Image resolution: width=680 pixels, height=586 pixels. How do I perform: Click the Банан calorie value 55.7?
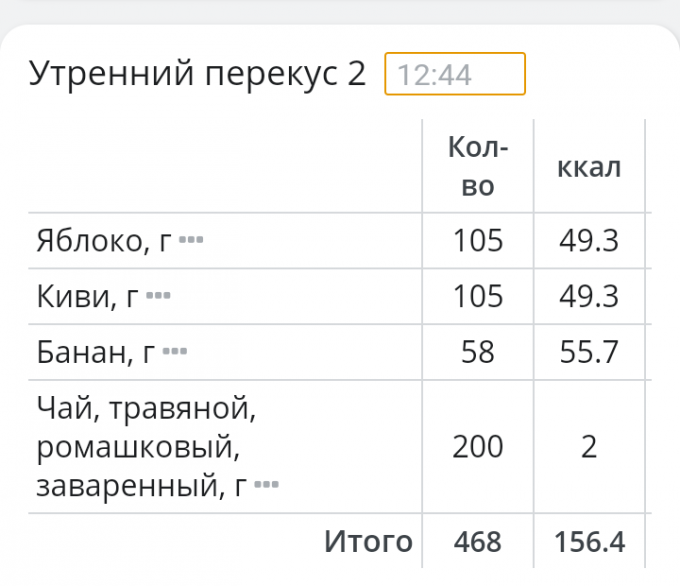pyautogui.click(x=589, y=352)
